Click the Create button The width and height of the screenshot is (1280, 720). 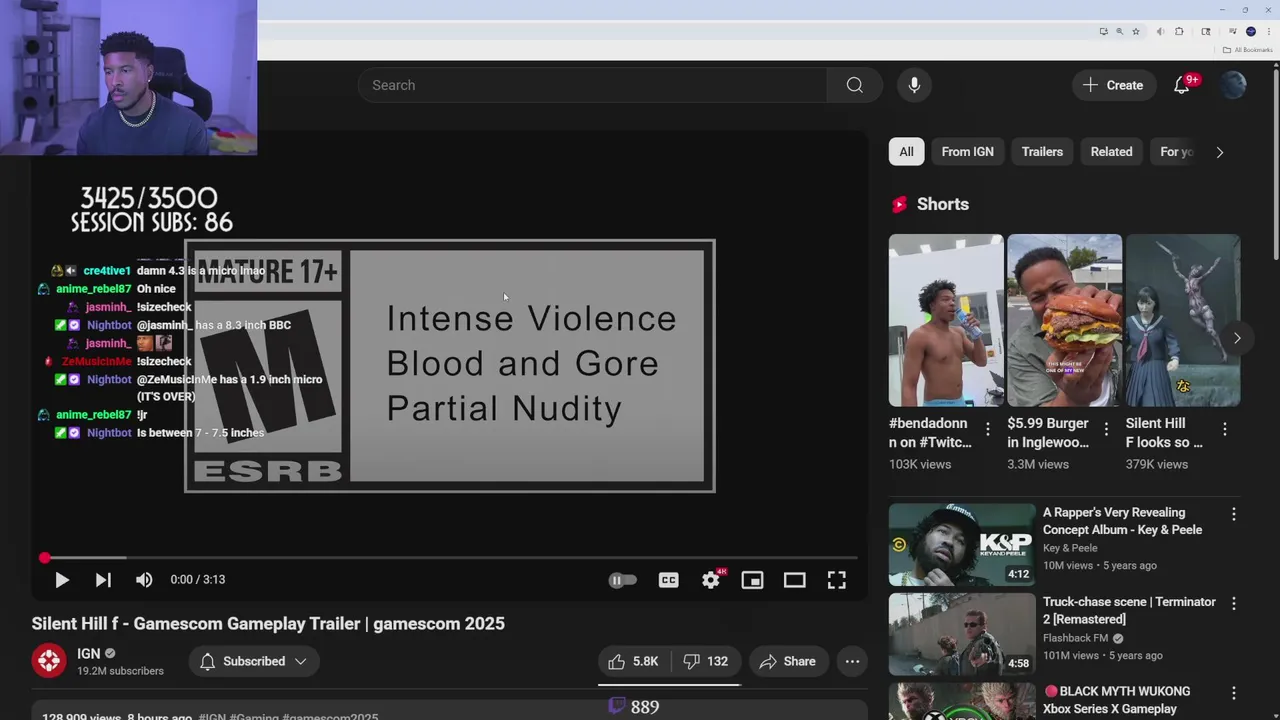[1113, 85]
